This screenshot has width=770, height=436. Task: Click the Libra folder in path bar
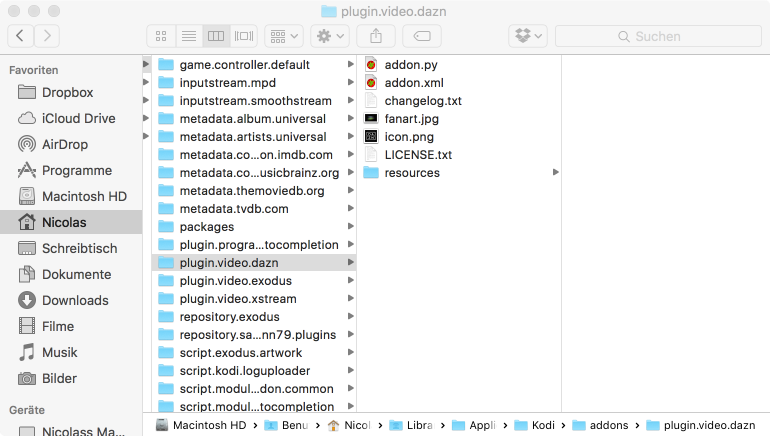(x=412, y=425)
